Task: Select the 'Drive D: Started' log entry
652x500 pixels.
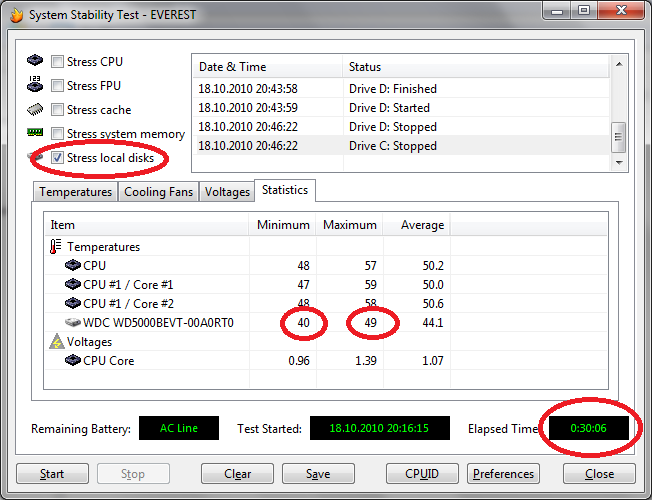Action: (401, 108)
